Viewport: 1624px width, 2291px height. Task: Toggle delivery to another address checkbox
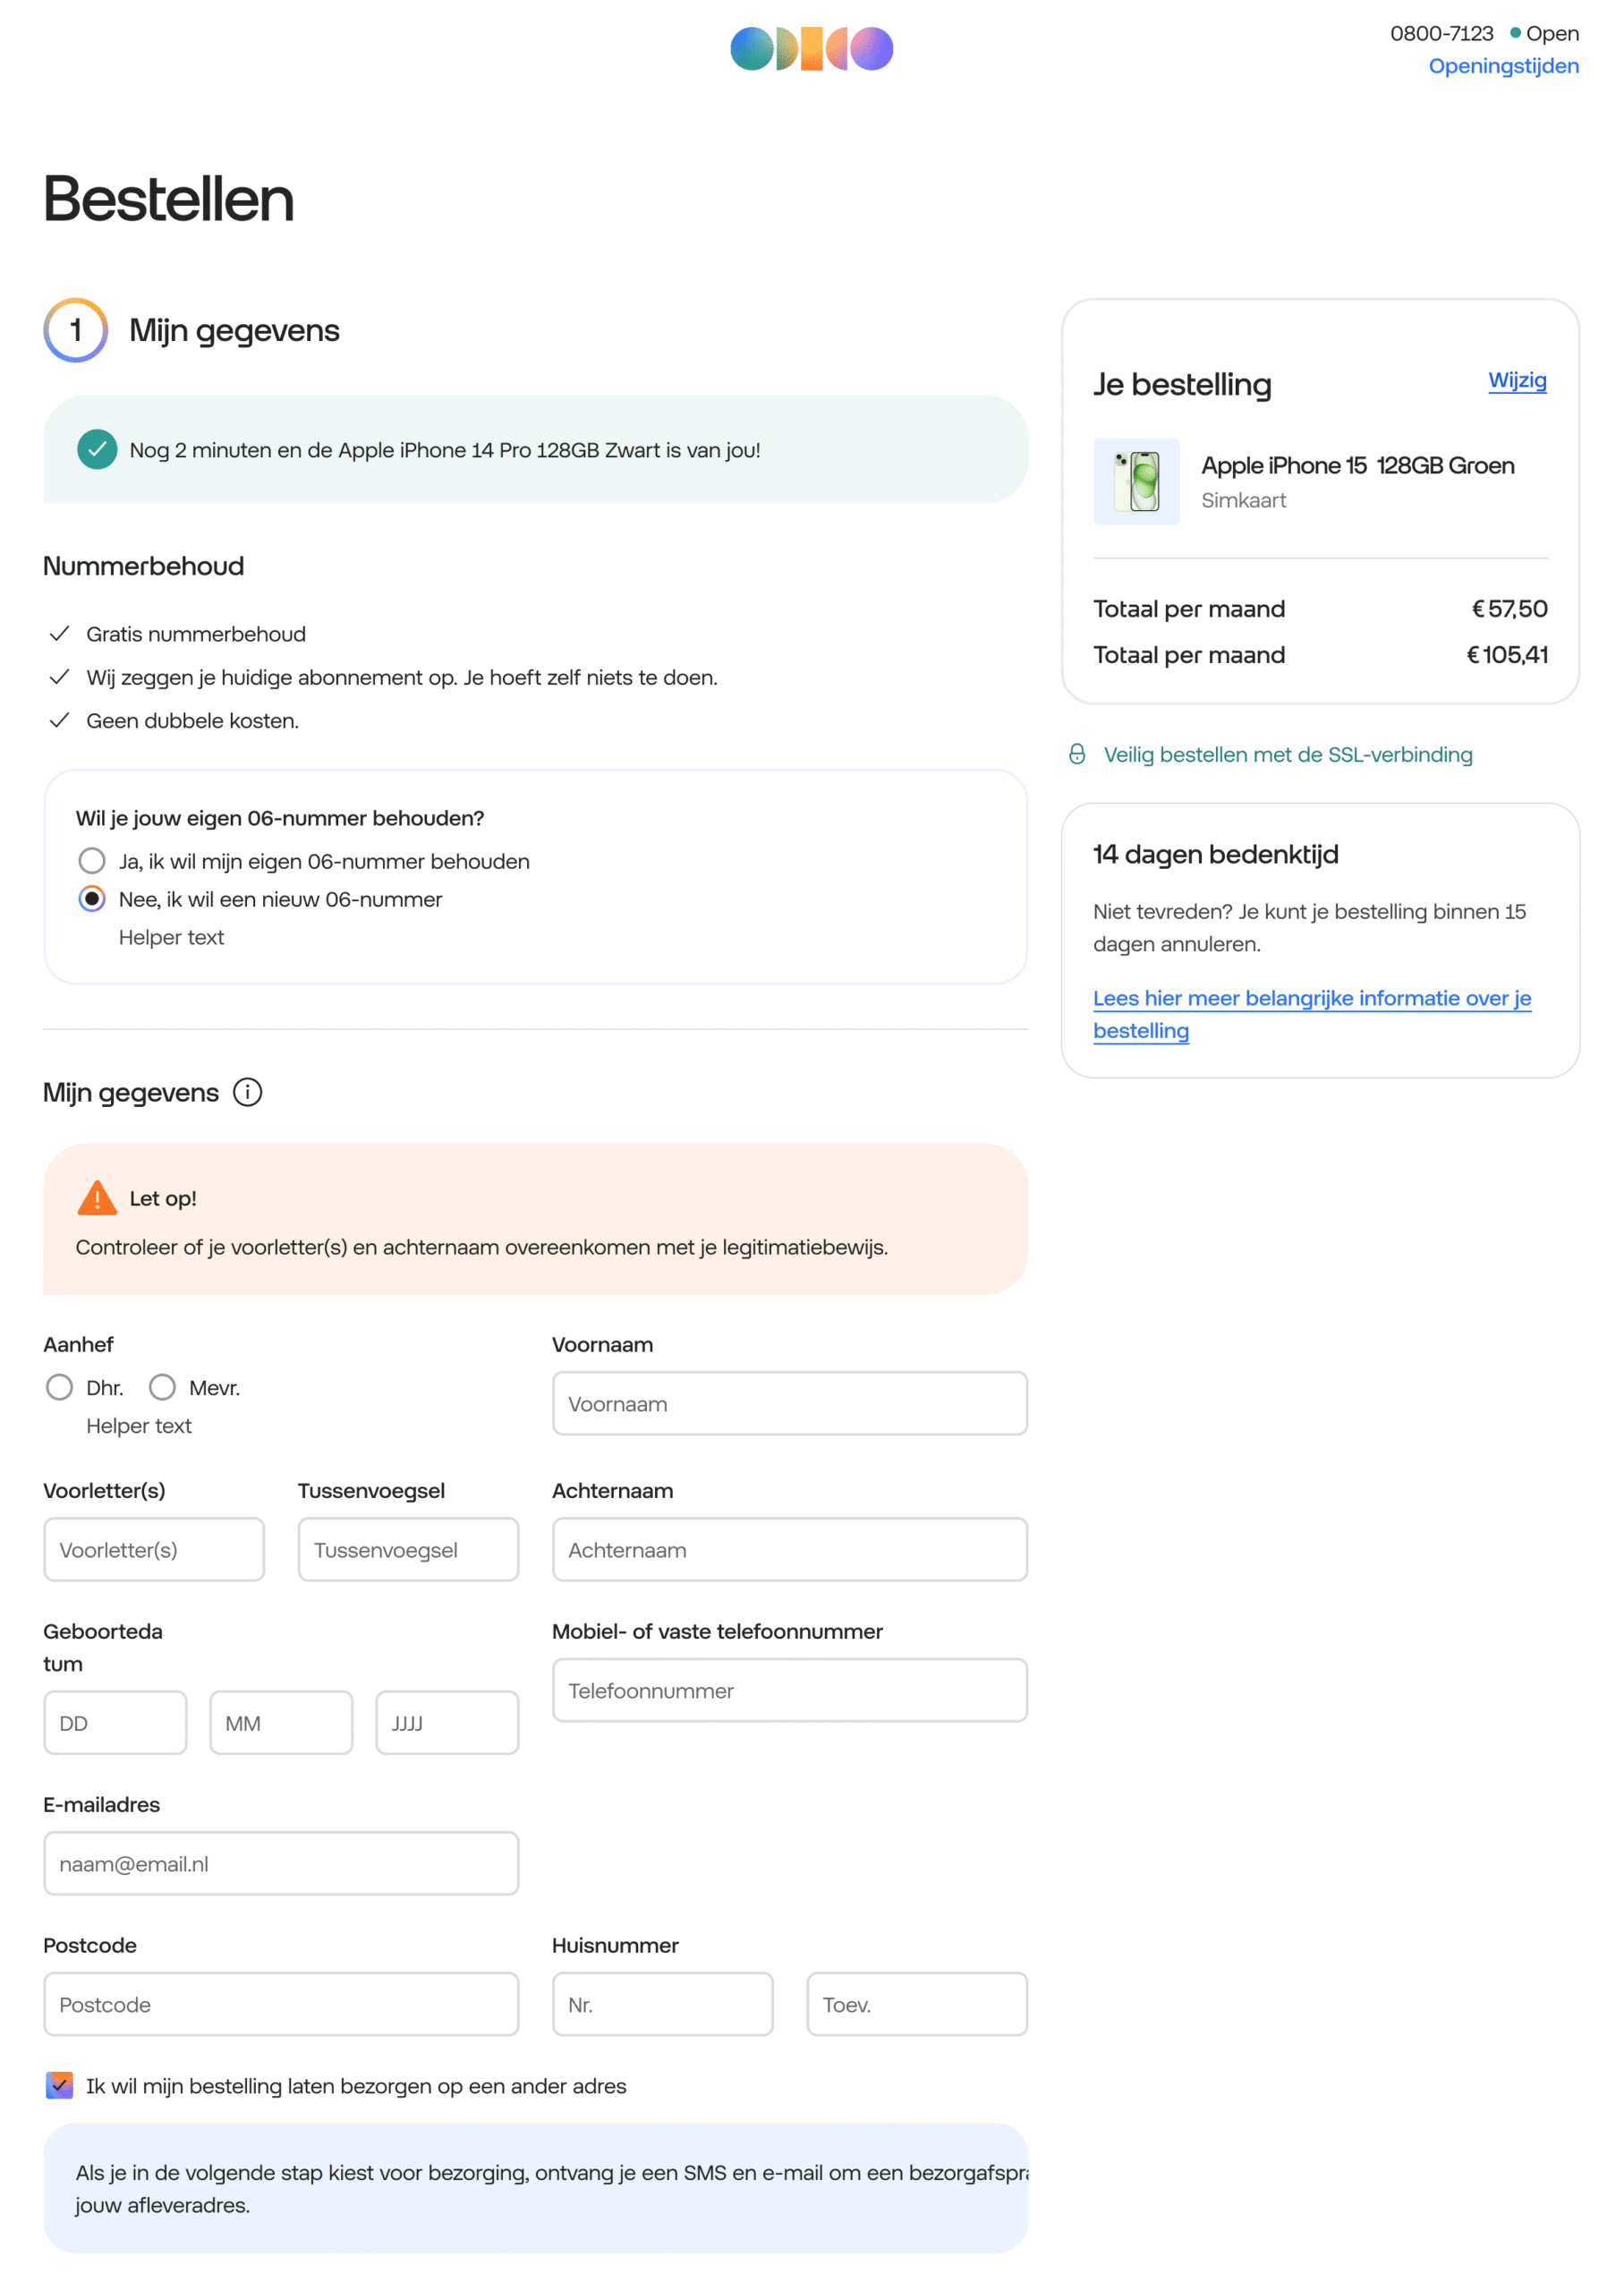pos(60,2085)
